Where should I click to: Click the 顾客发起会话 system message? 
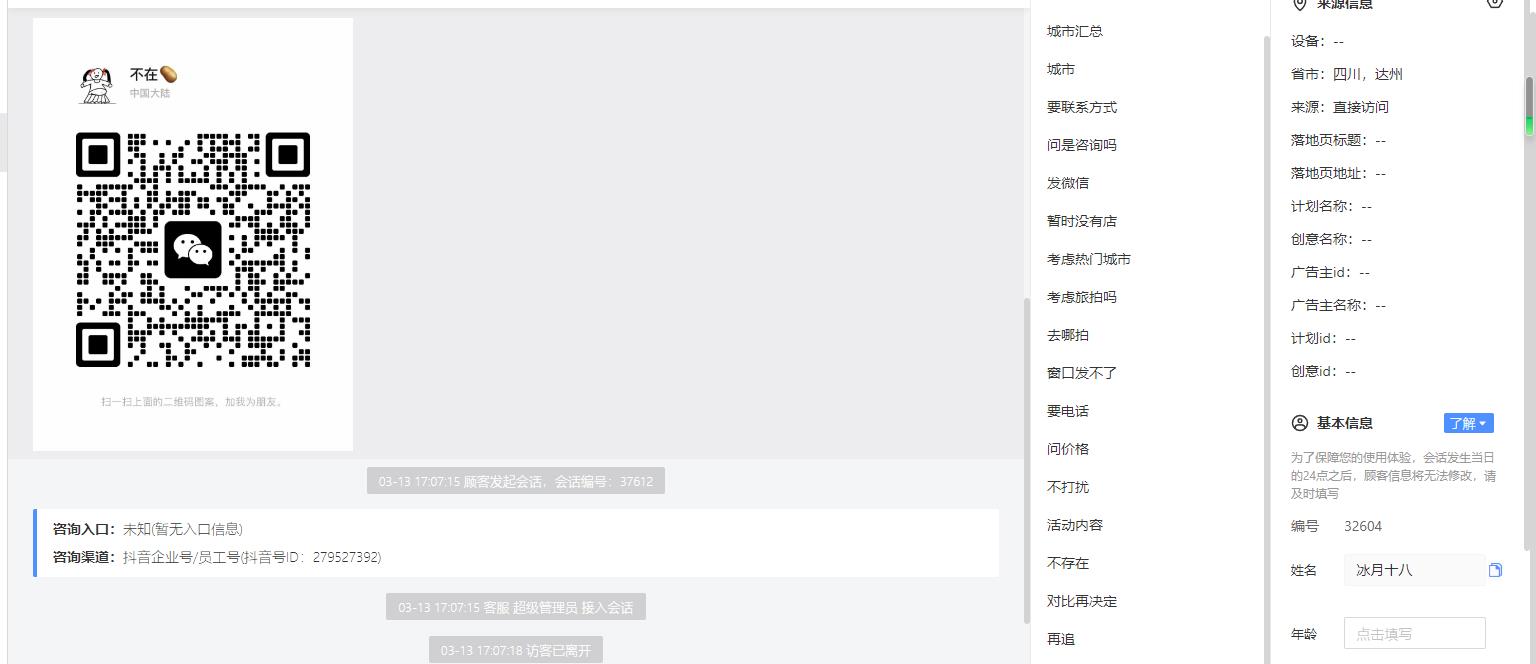pos(516,481)
